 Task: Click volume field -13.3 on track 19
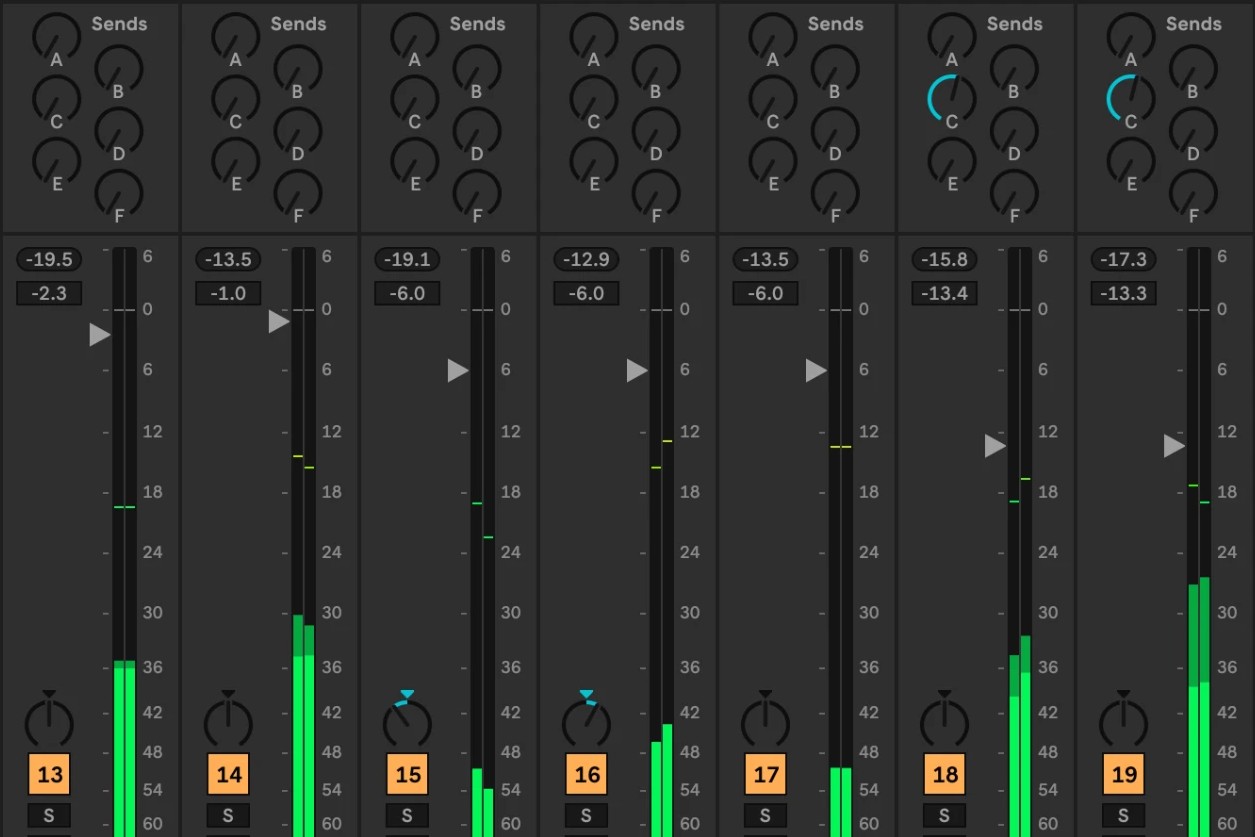1123,294
